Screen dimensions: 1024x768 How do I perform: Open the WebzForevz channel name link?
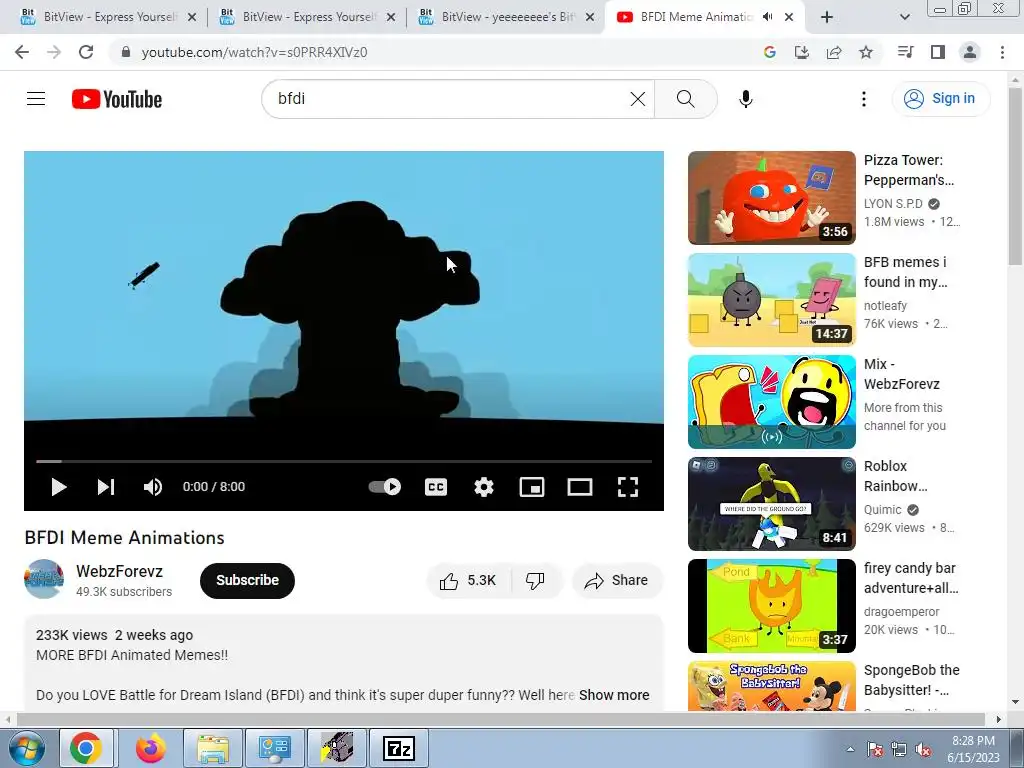(x=120, y=571)
